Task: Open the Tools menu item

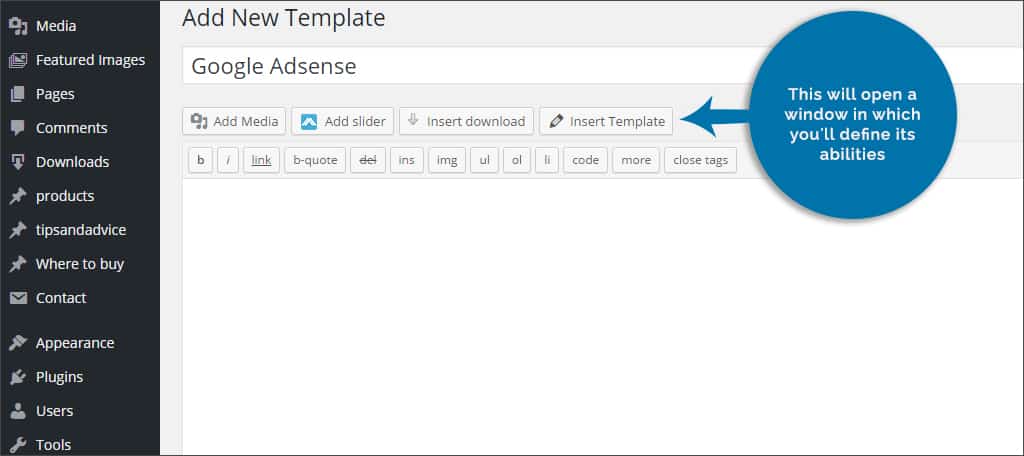Action: [54, 445]
